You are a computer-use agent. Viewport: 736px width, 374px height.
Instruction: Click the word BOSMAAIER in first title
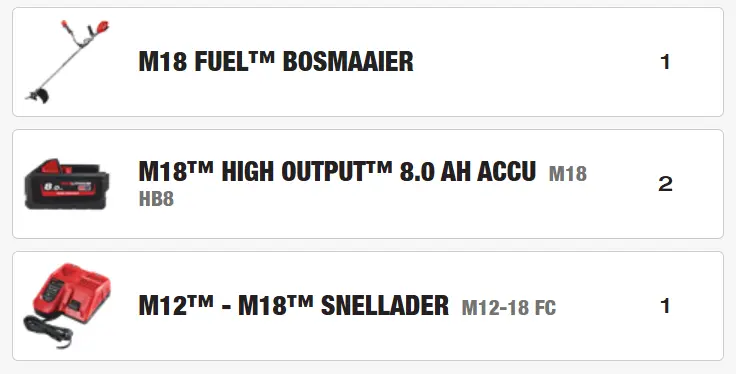pyautogui.click(x=348, y=61)
